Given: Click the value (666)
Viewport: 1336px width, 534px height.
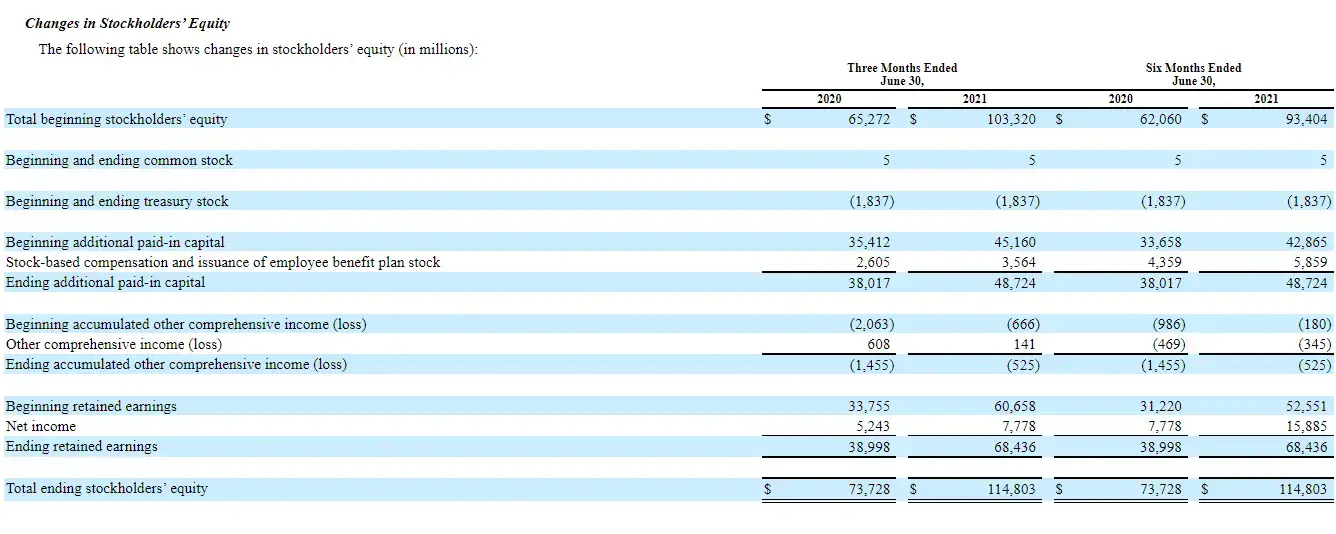Looking at the screenshot, I should tap(1022, 324).
